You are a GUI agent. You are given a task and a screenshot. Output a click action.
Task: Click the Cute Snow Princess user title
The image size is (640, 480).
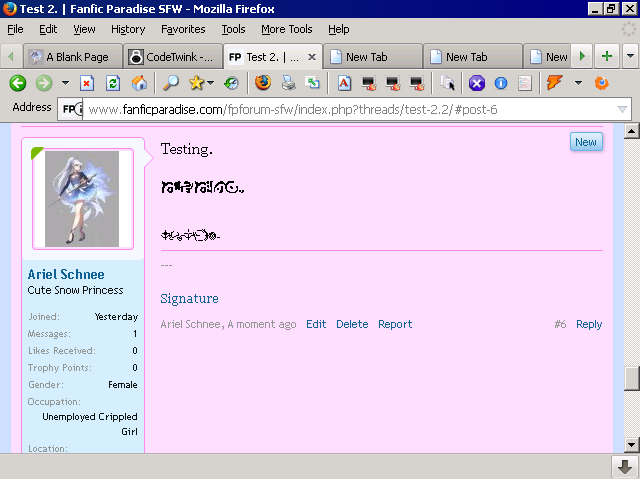coord(76,290)
